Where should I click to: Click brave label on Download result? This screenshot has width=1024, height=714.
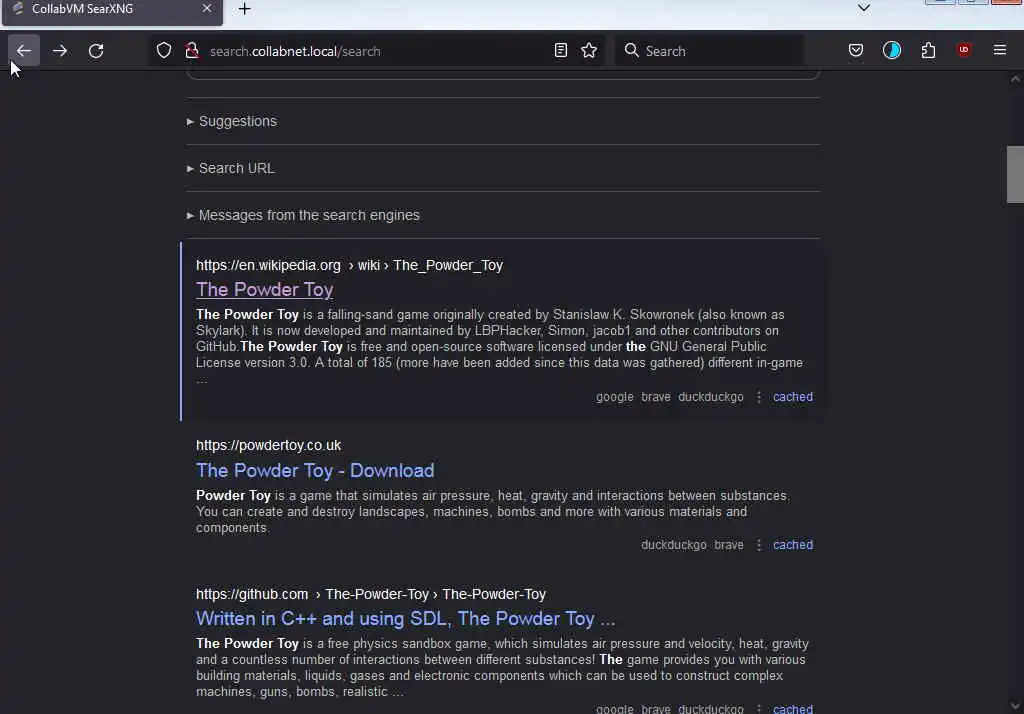click(729, 545)
